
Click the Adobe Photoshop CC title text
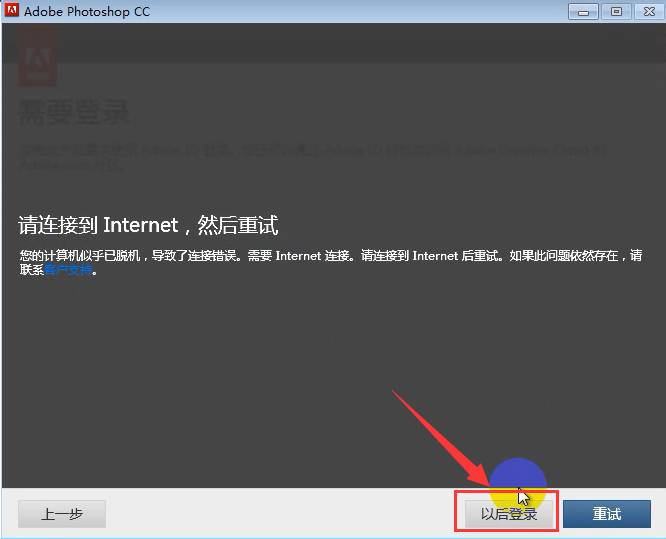pyautogui.click(x=87, y=11)
